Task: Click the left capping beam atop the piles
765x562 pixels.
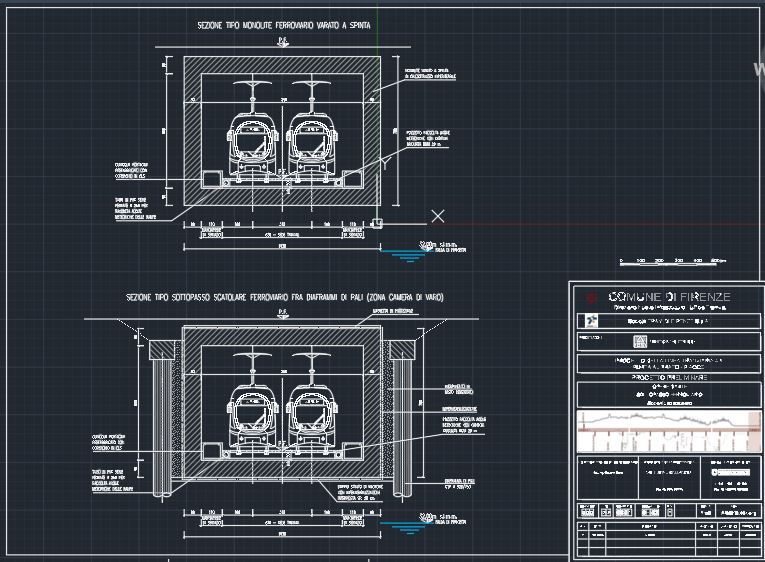Action: pyautogui.click(x=162, y=350)
